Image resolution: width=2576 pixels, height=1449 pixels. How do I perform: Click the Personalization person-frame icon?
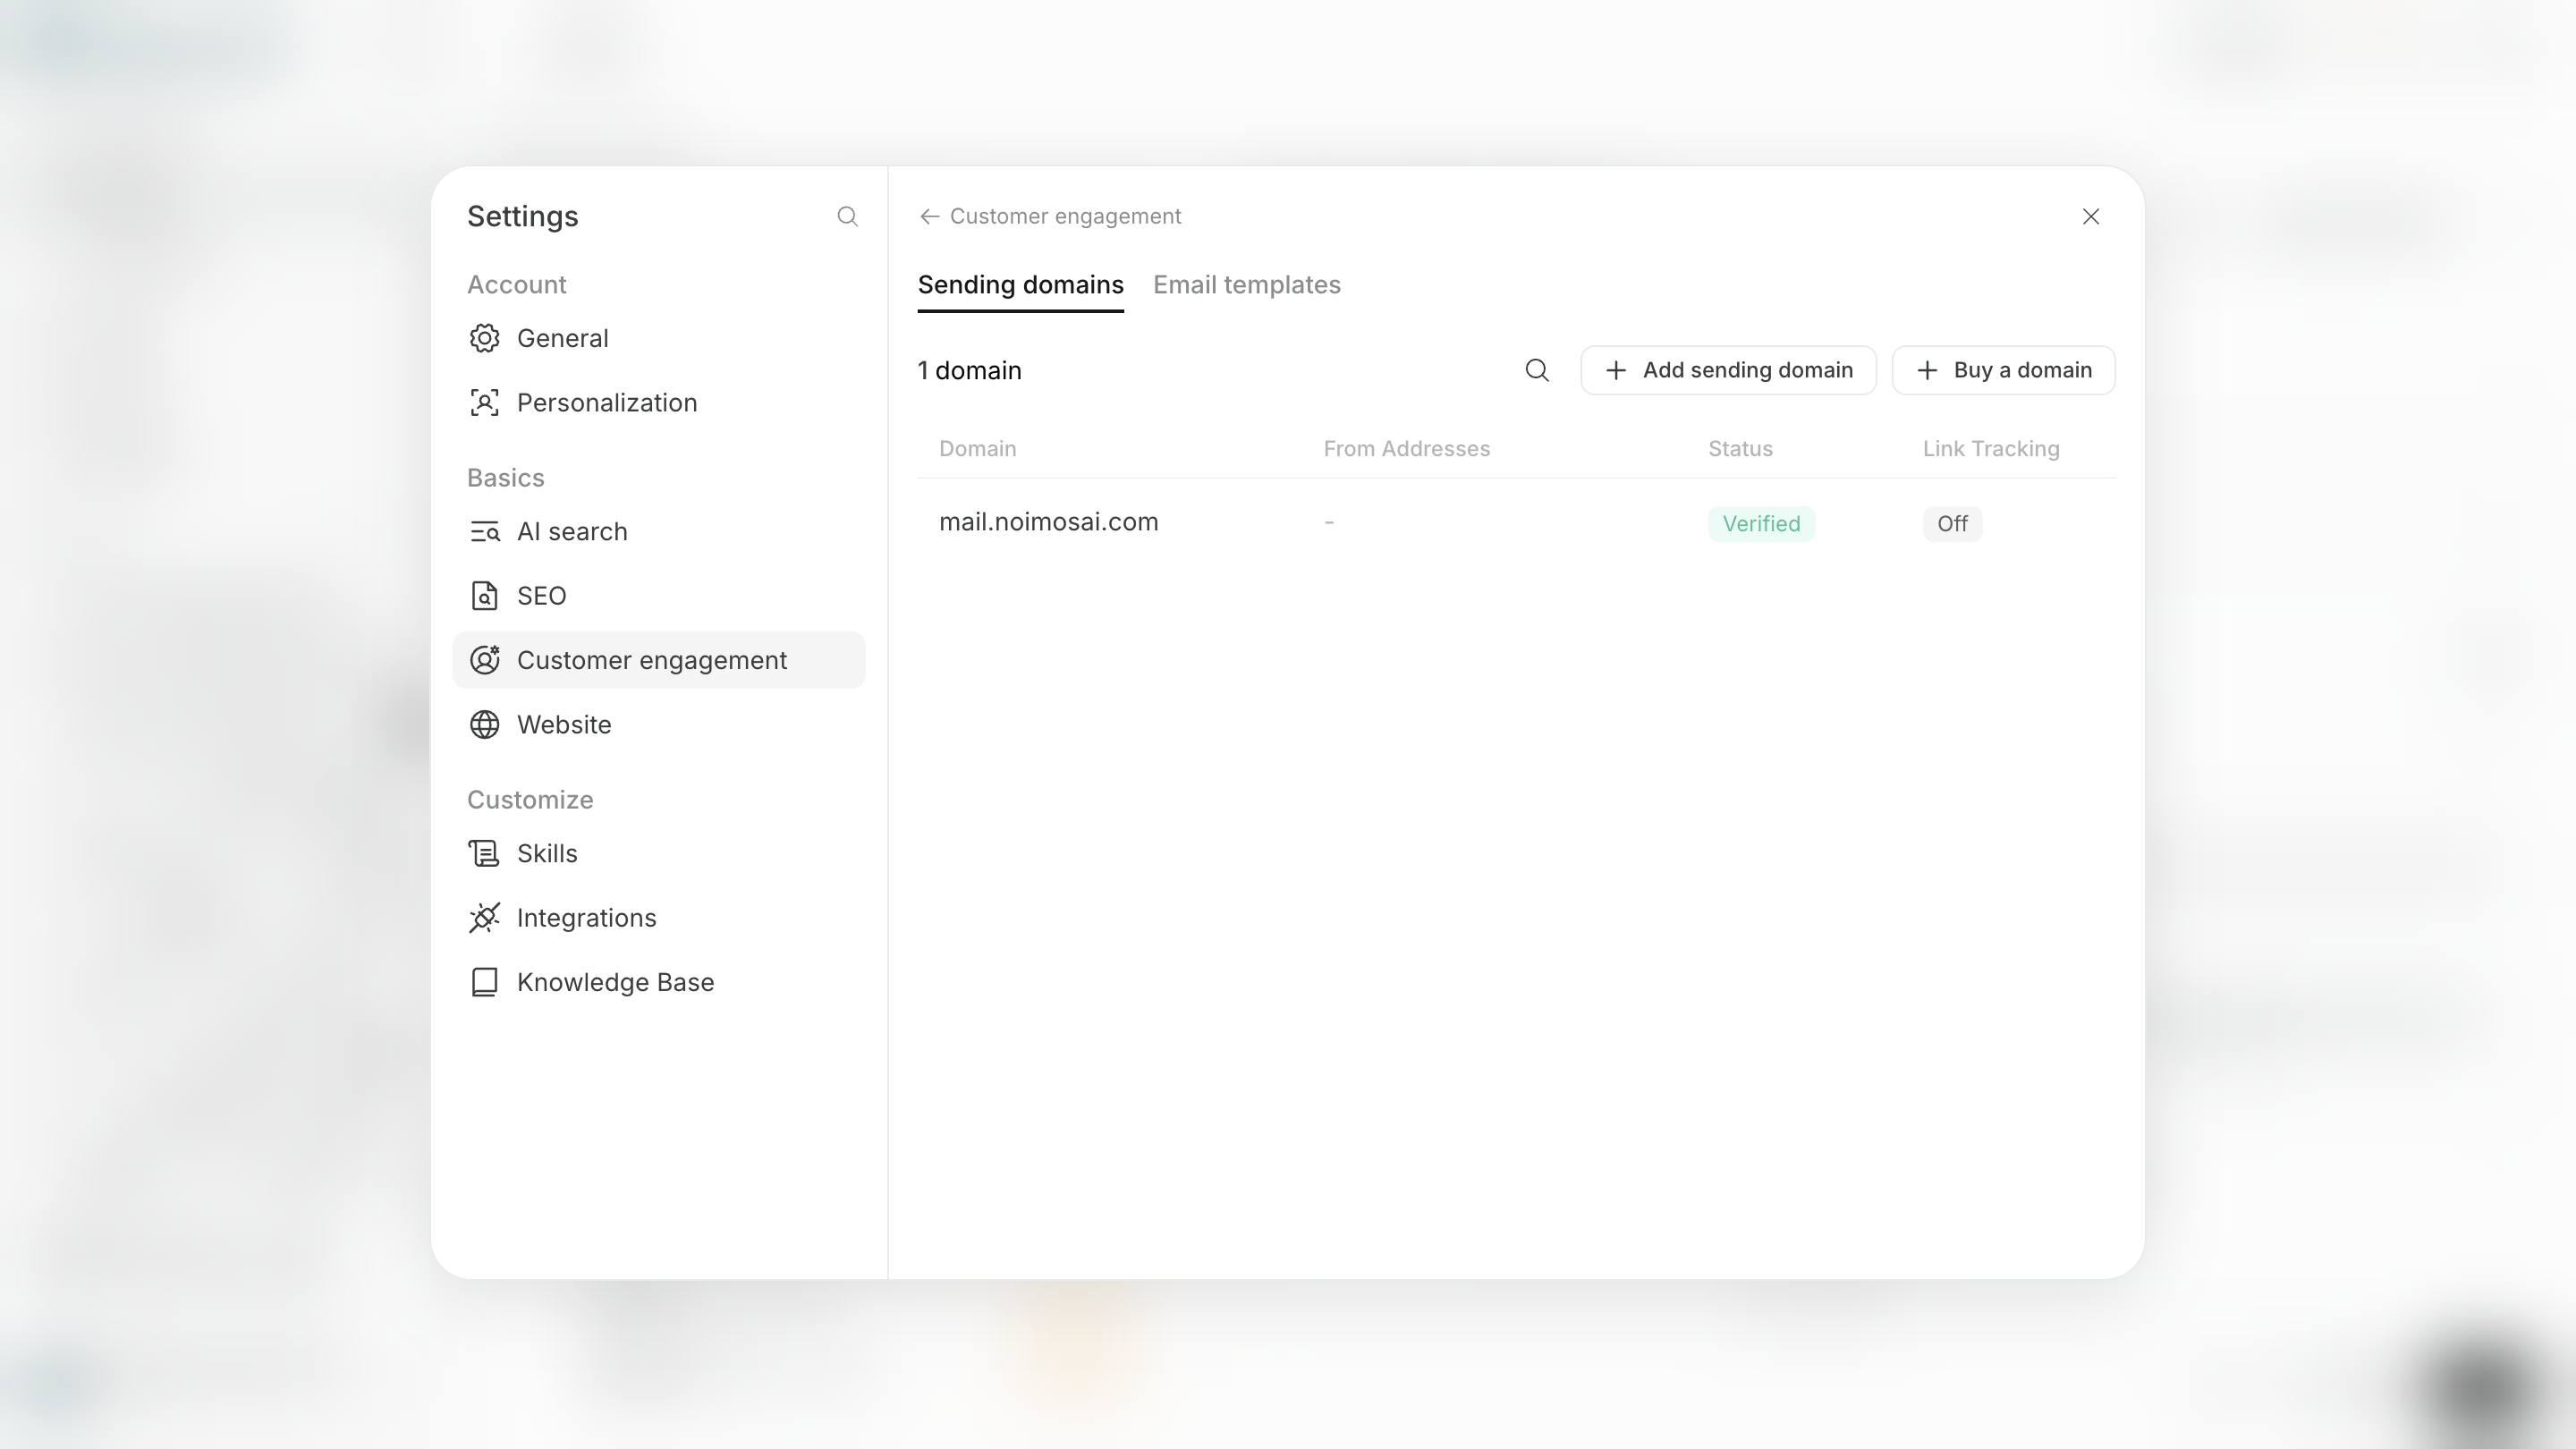(x=485, y=403)
